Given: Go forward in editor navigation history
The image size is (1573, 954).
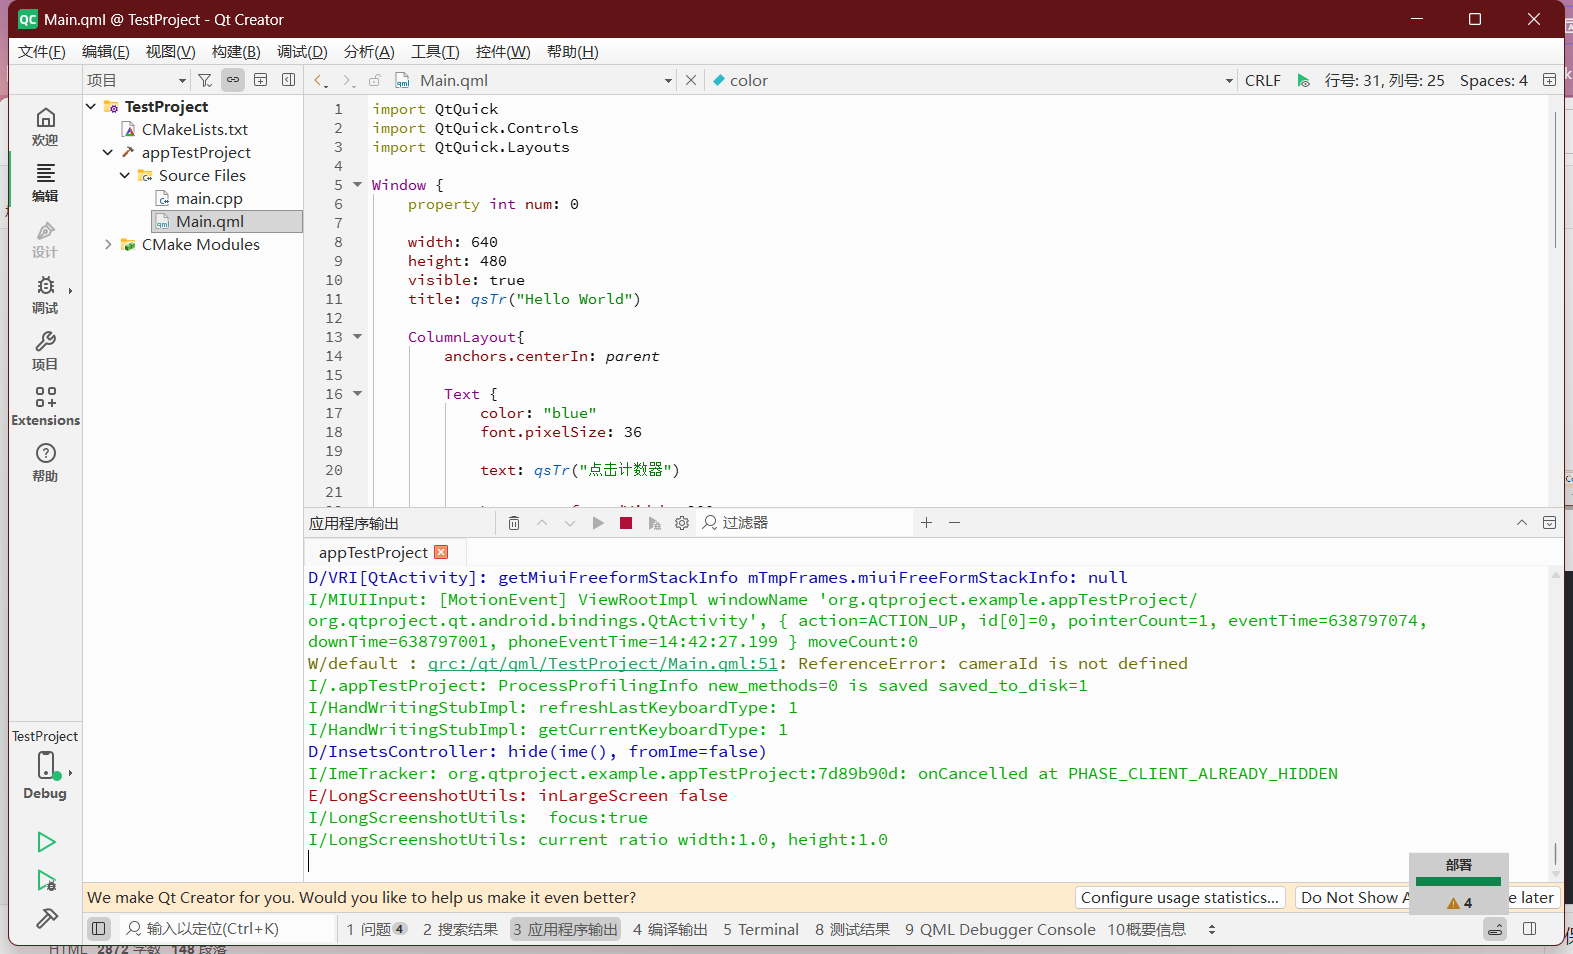Looking at the screenshot, I should (348, 80).
